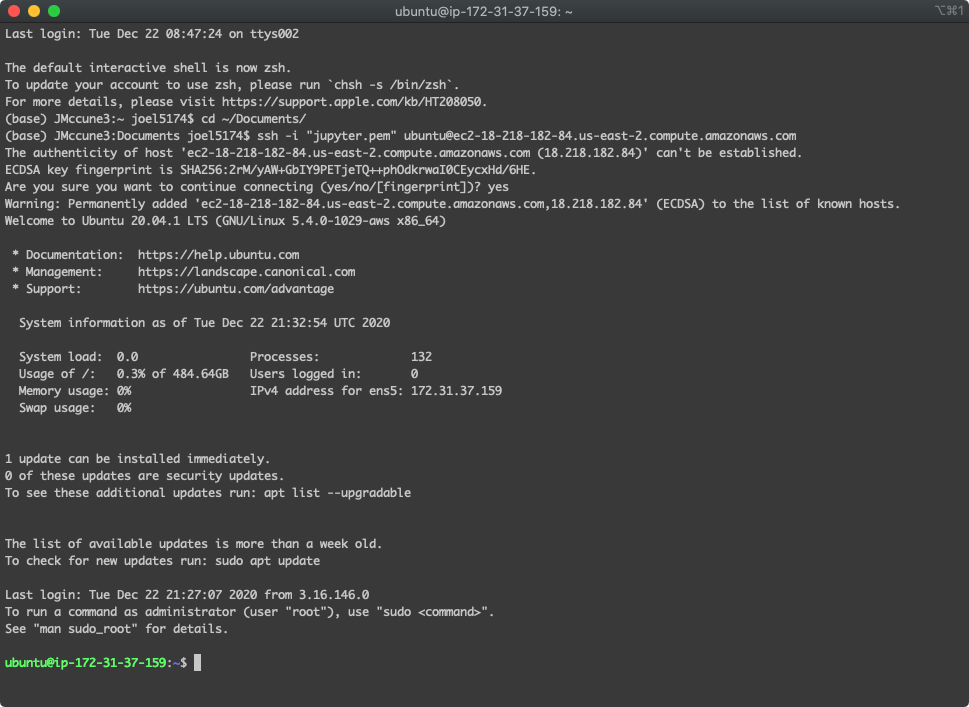Screen dimensions: 969x707
Task: Minimize the terminal using the yellow button
Action: [x=34, y=11]
